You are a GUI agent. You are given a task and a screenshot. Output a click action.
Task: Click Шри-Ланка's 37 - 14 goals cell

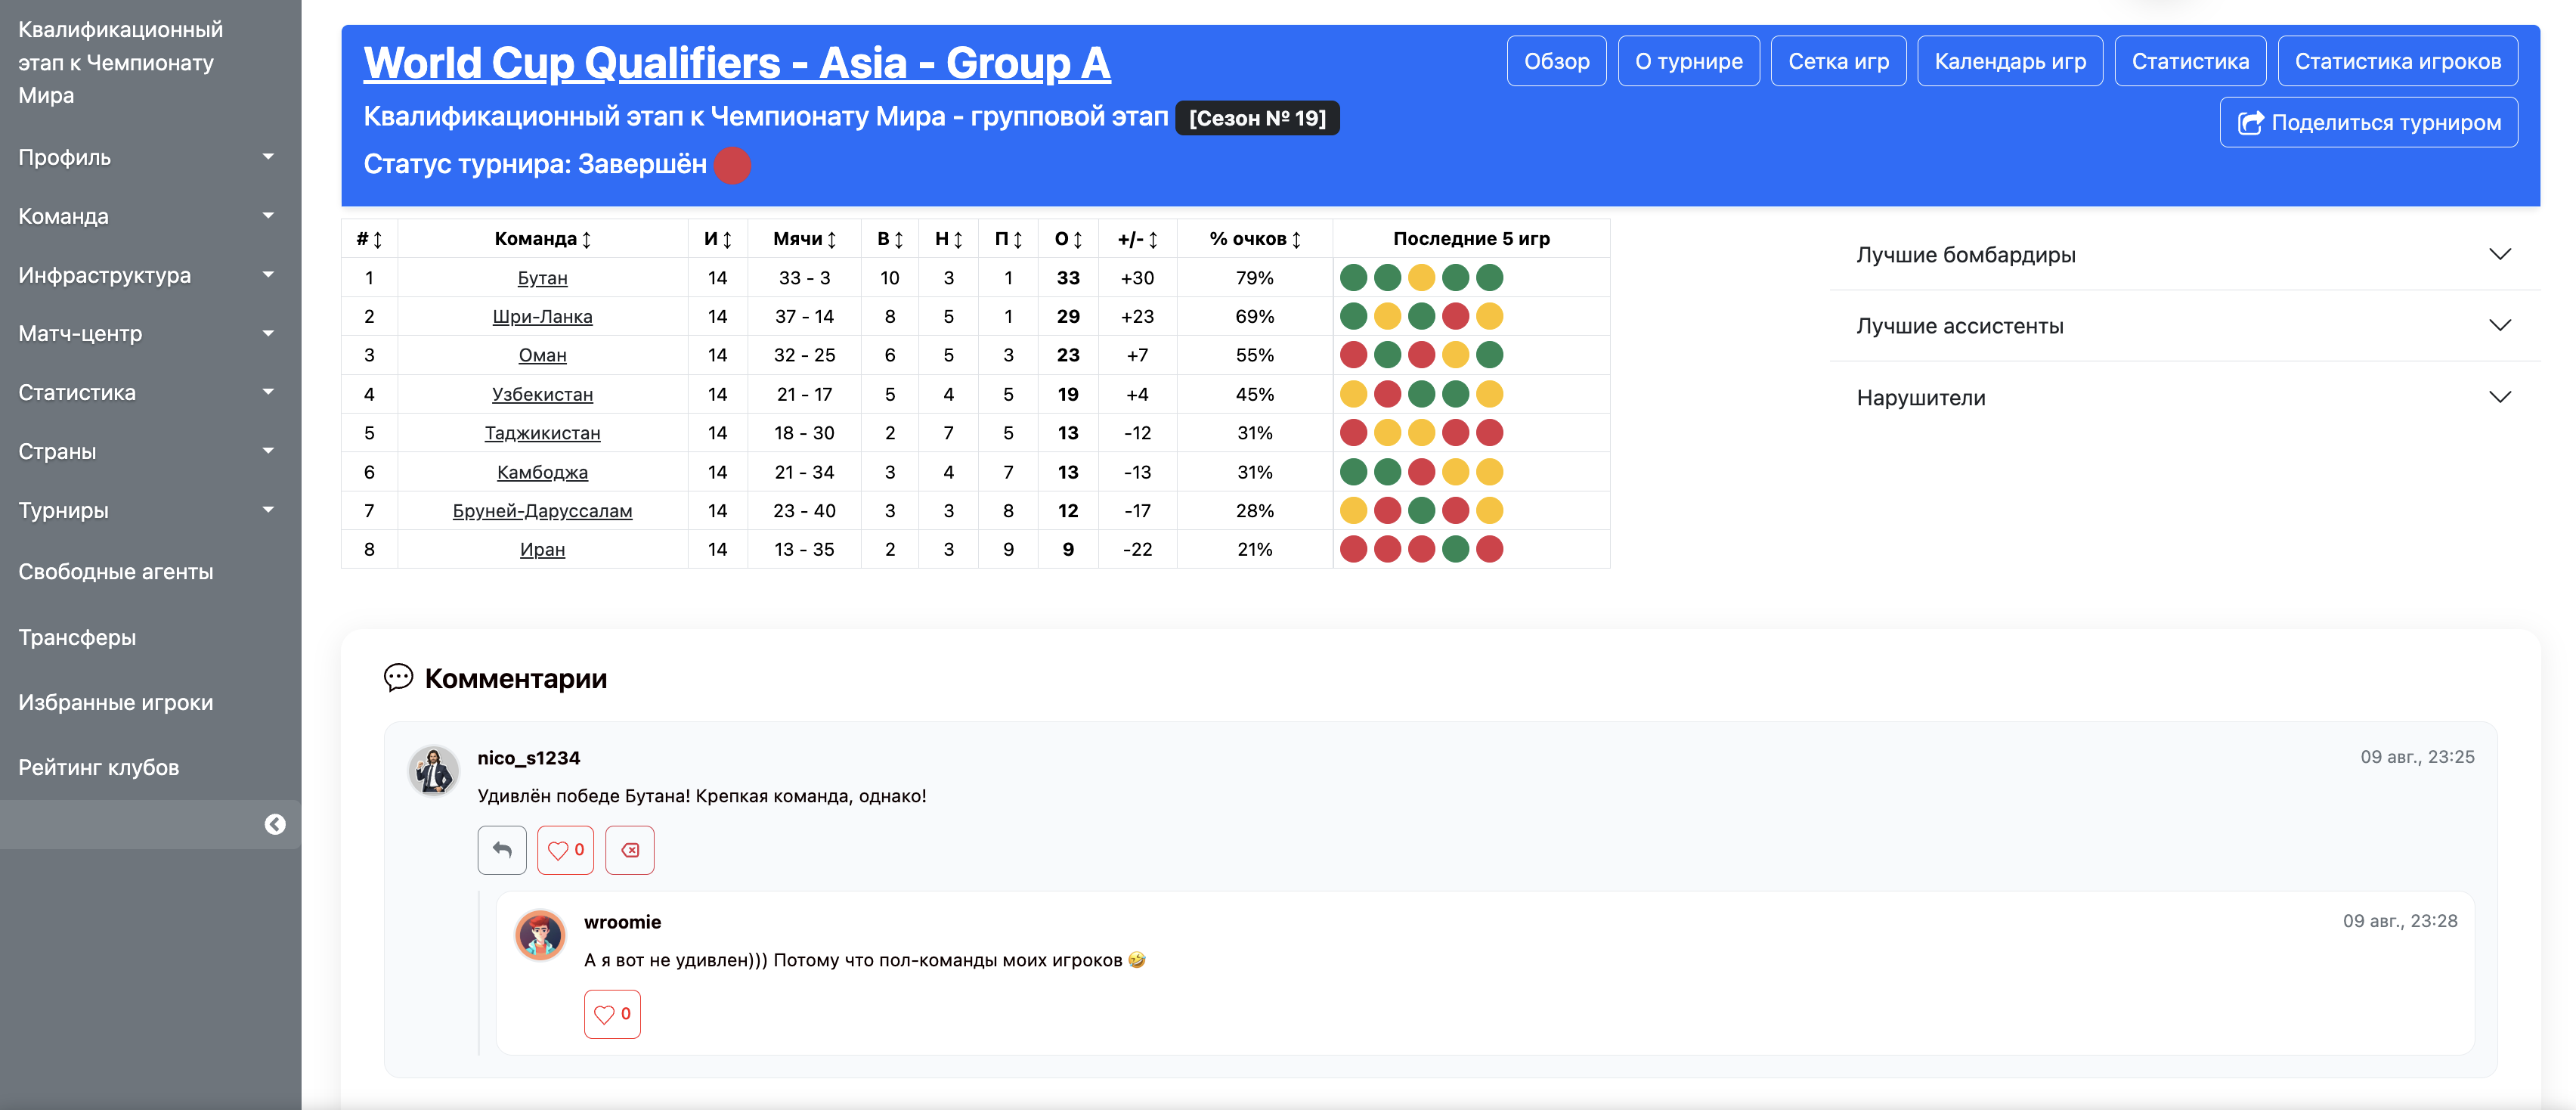(x=805, y=316)
